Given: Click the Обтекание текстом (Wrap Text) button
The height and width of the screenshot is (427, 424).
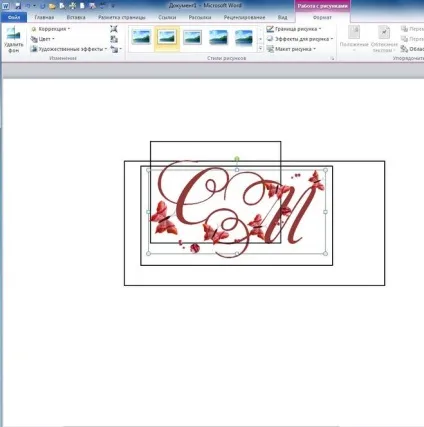Looking at the screenshot, I should pyautogui.click(x=384, y=40).
